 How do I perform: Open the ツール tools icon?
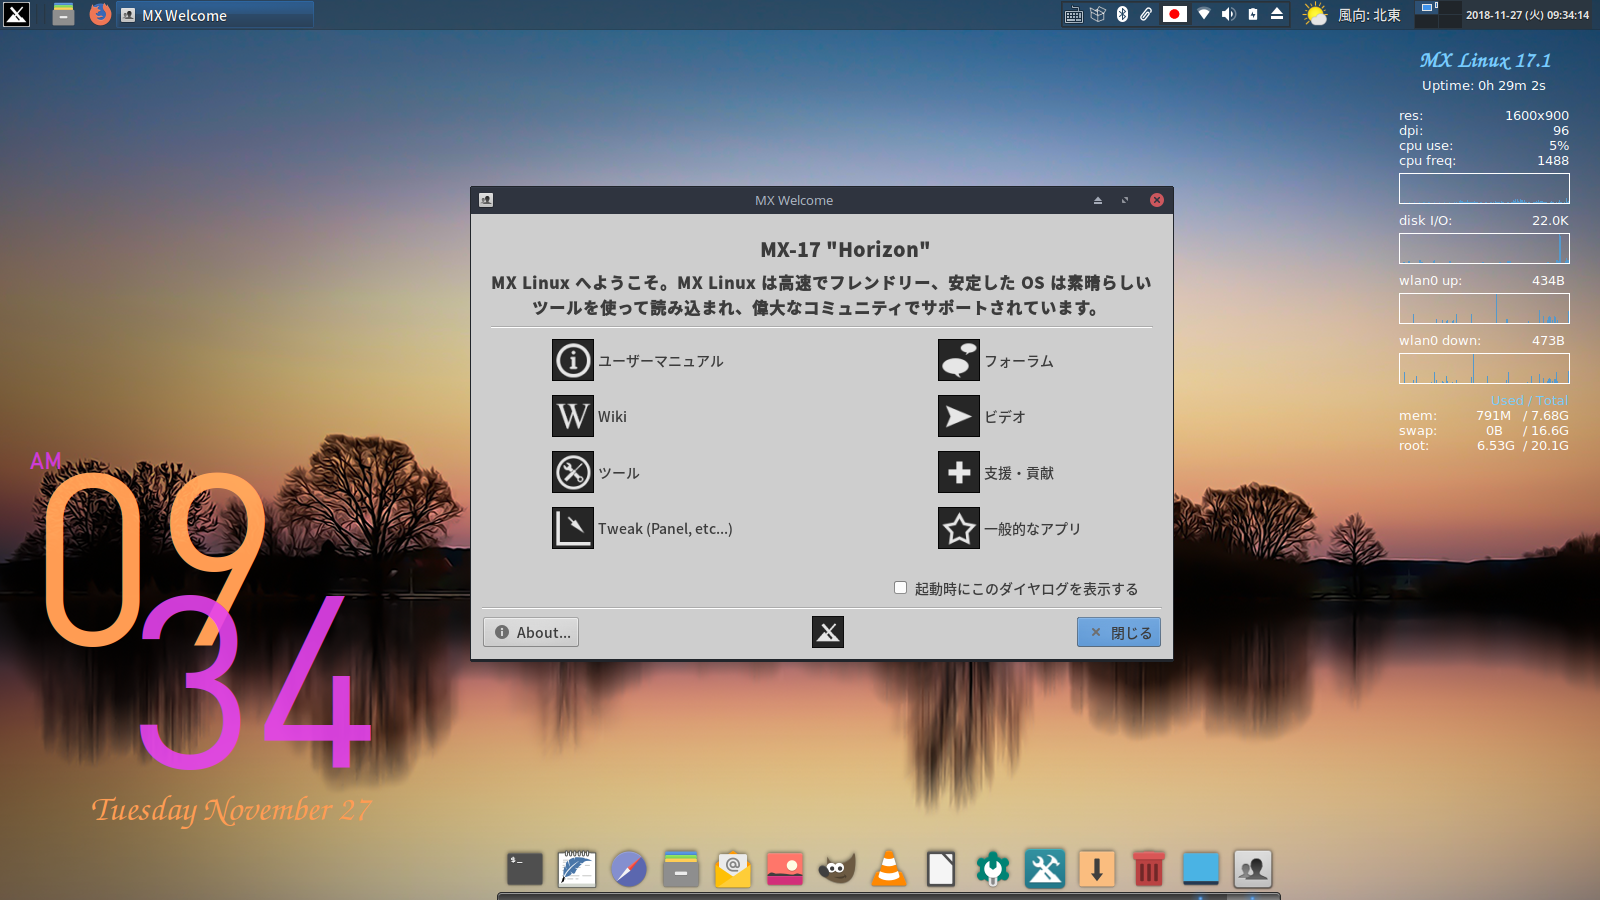(x=573, y=472)
